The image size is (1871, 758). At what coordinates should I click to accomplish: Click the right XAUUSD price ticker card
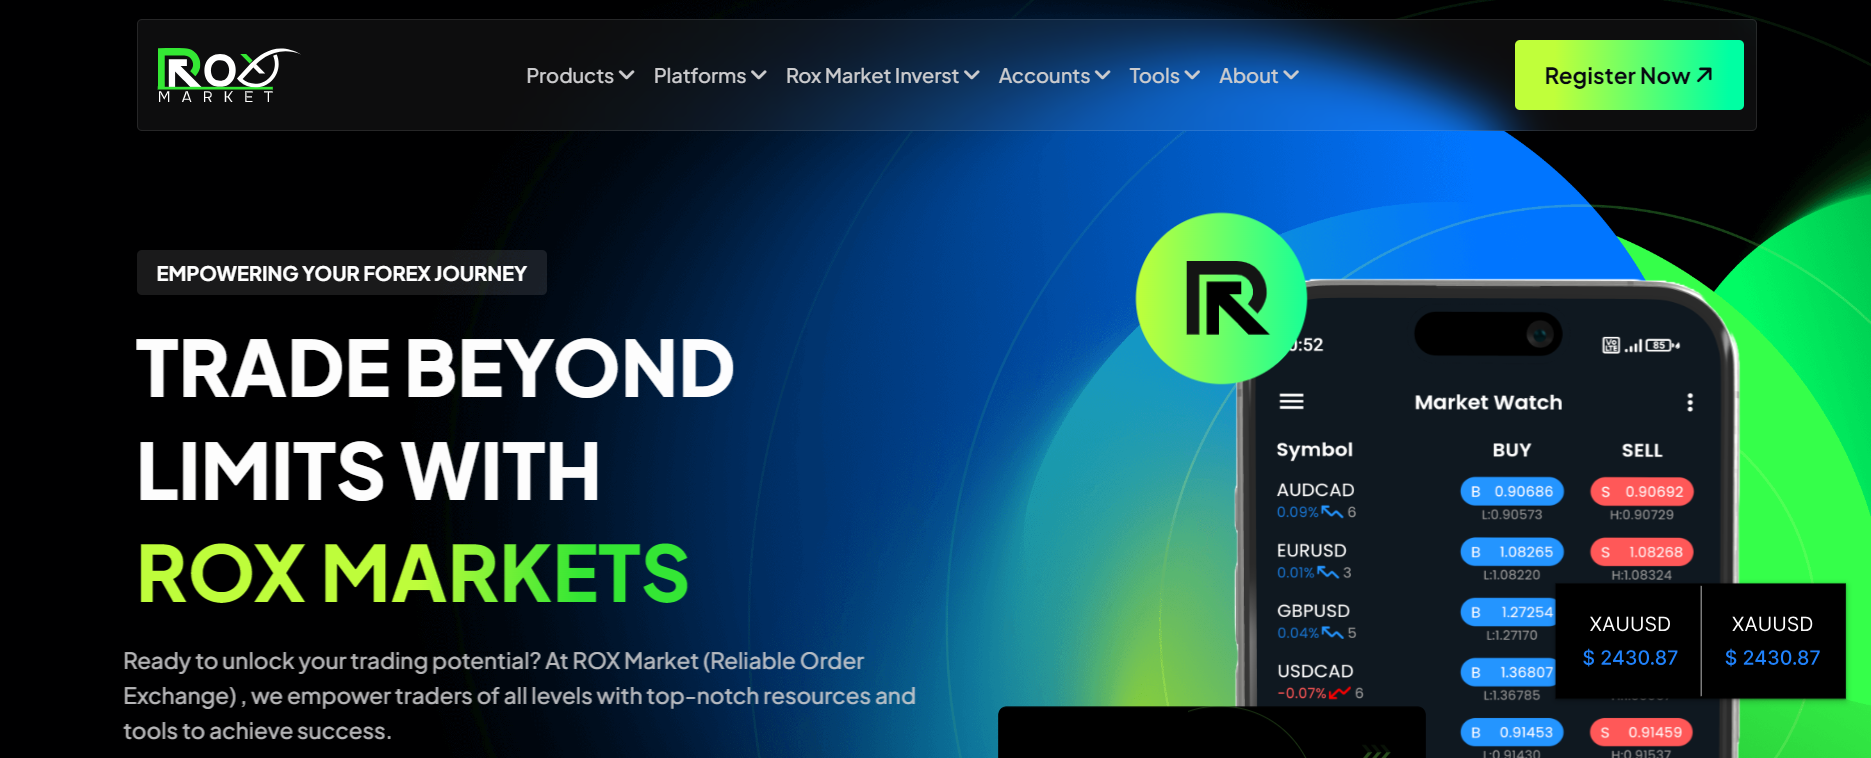tap(1772, 640)
